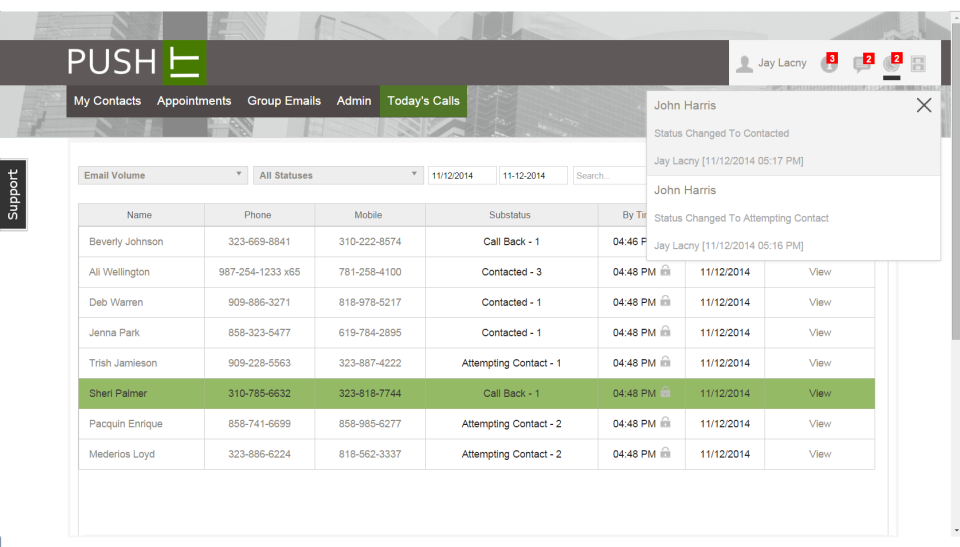Click the PUSH logo
The height and width of the screenshot is (547, 960).
136,62
